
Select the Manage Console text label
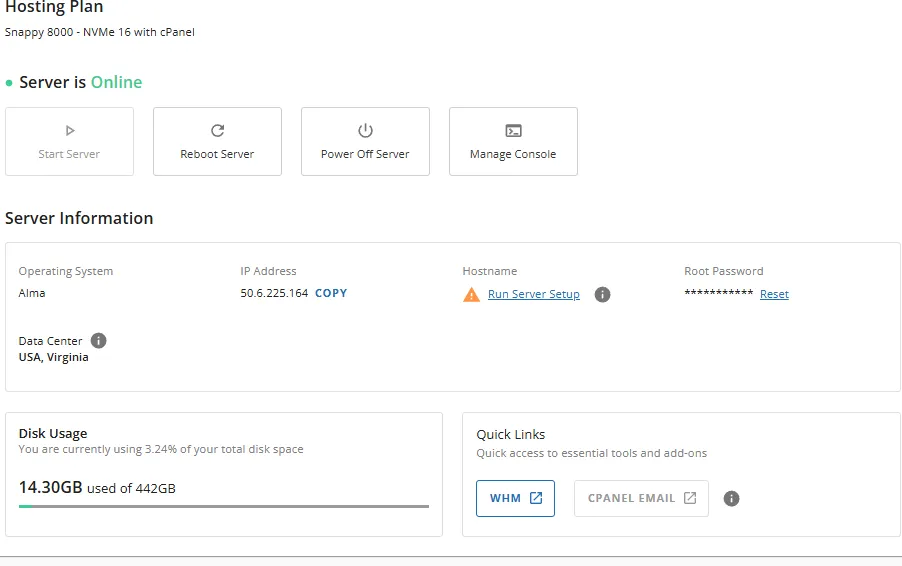[x=513, y=154]
